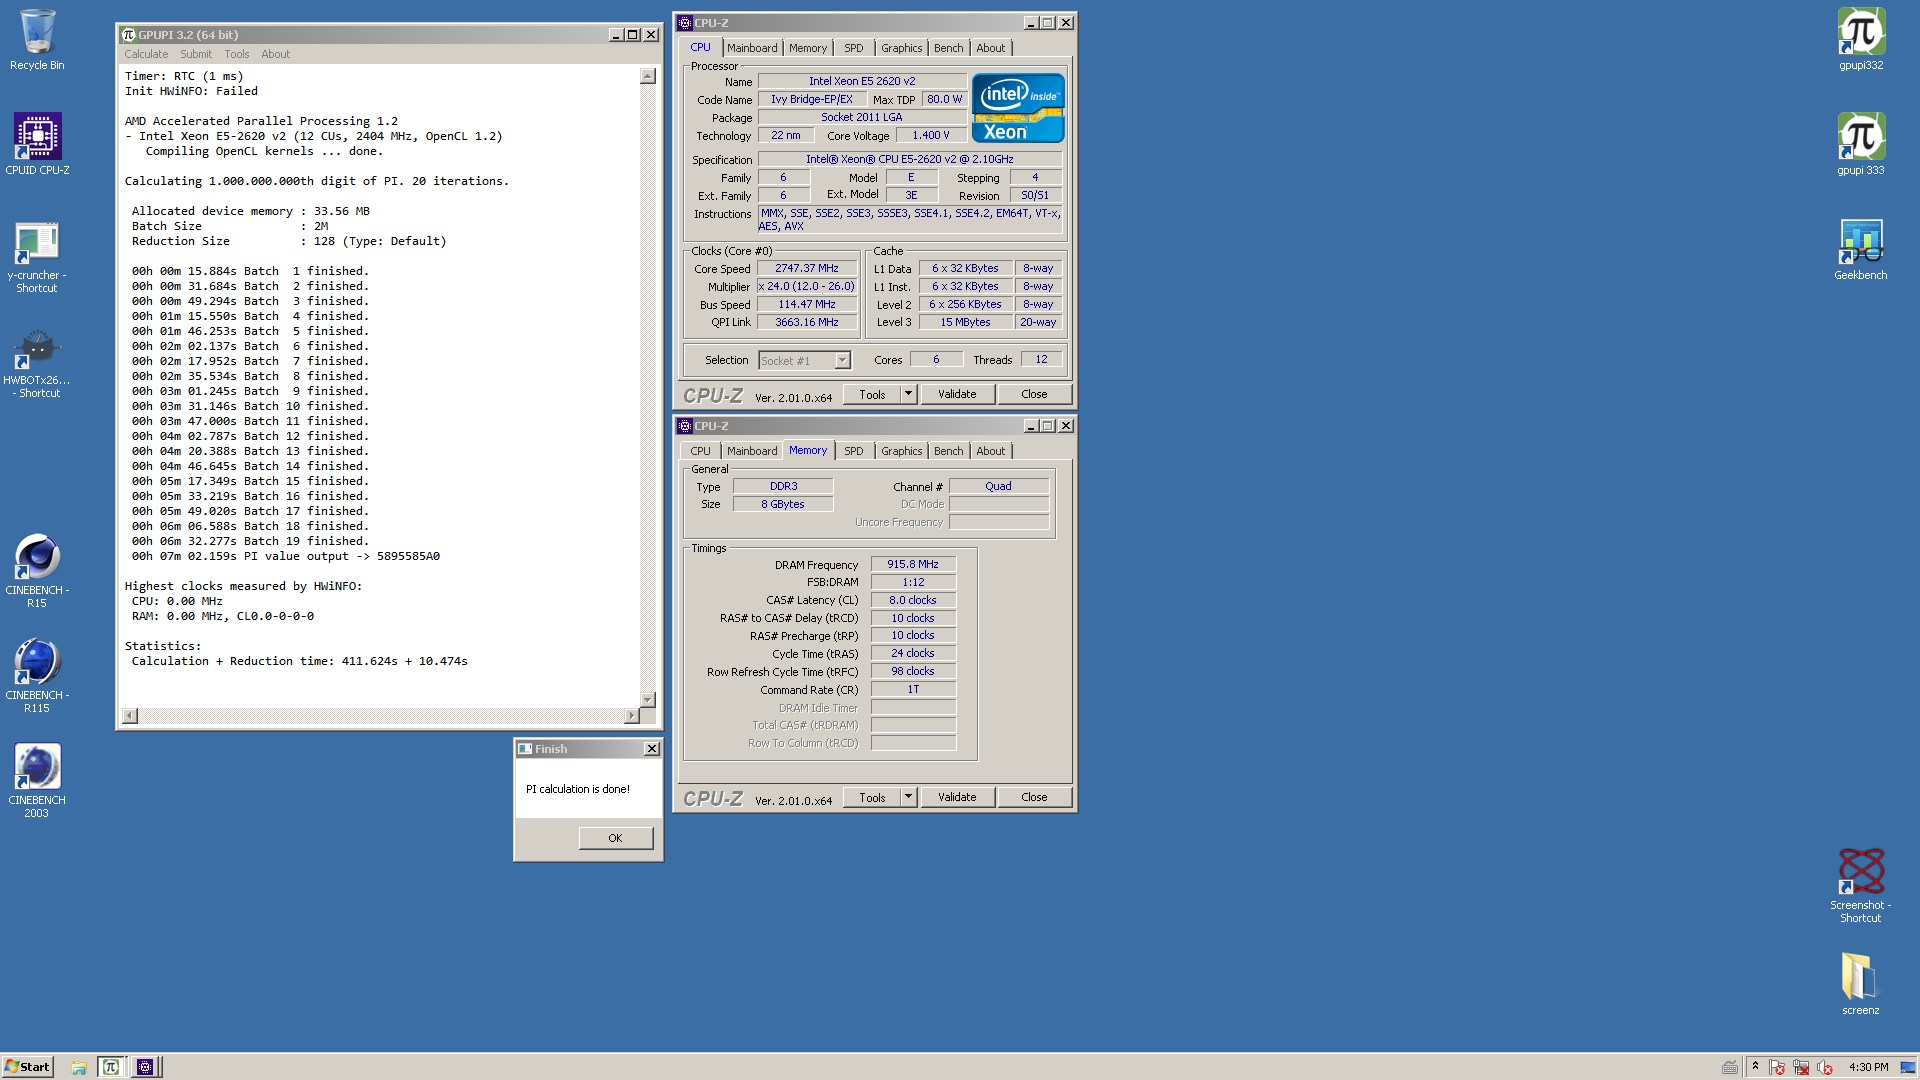Select the screenz folder icon
The height and width of the screenshot is (1080, 1920).
[1860, 983]
